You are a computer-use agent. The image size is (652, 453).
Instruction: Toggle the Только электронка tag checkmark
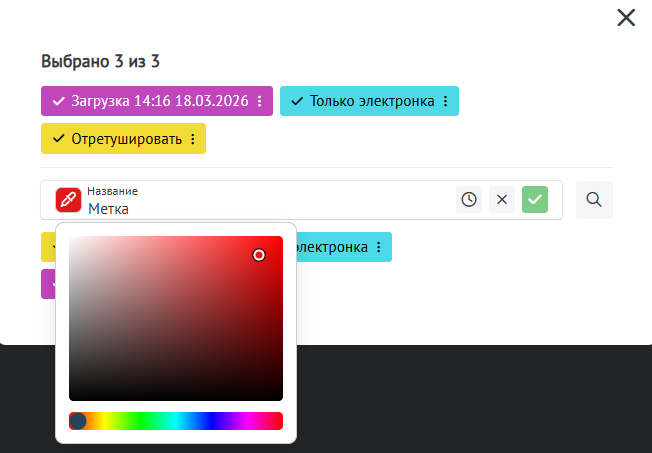pyautogui.click(x=297, y=101)
